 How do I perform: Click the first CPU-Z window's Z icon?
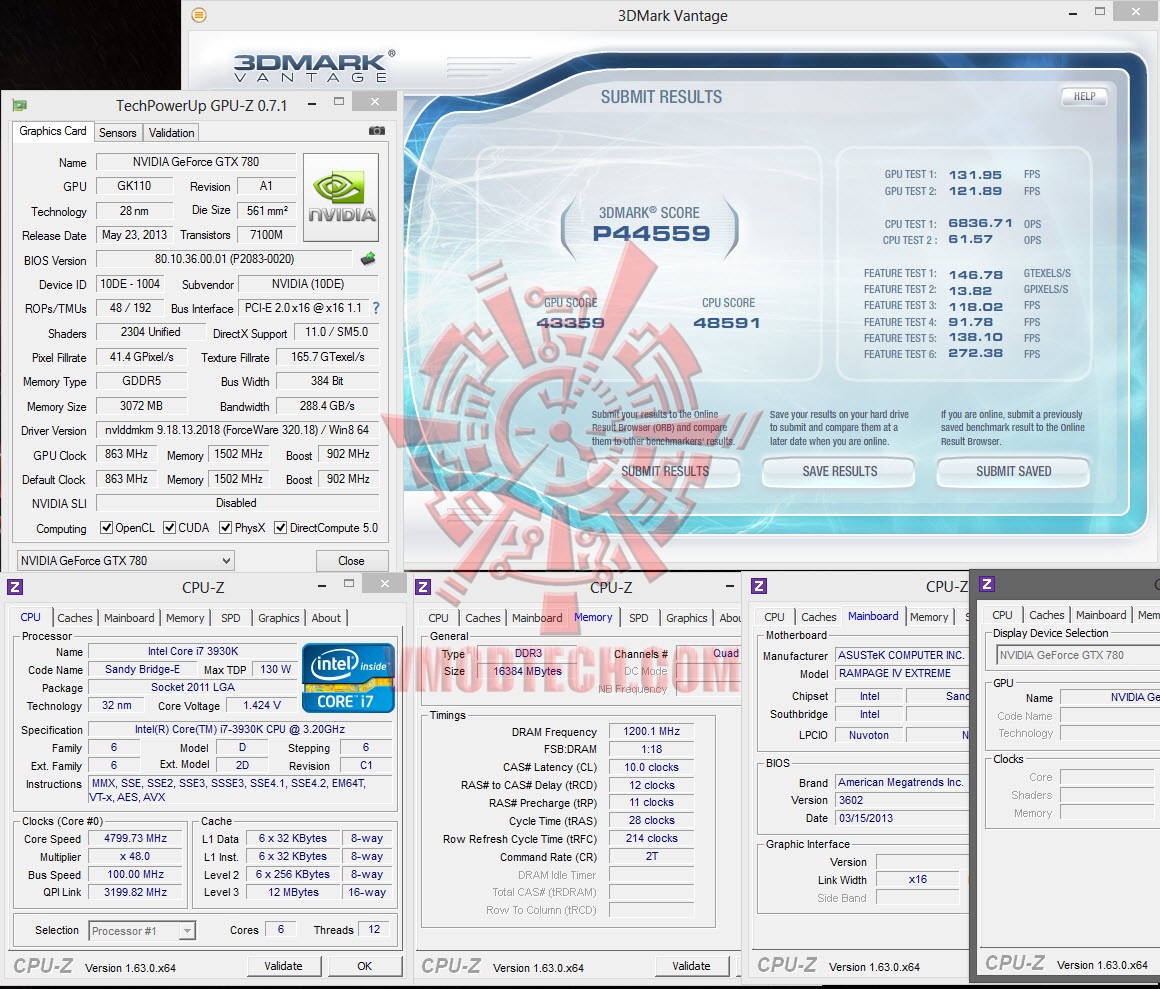click(x=15, y=587)
